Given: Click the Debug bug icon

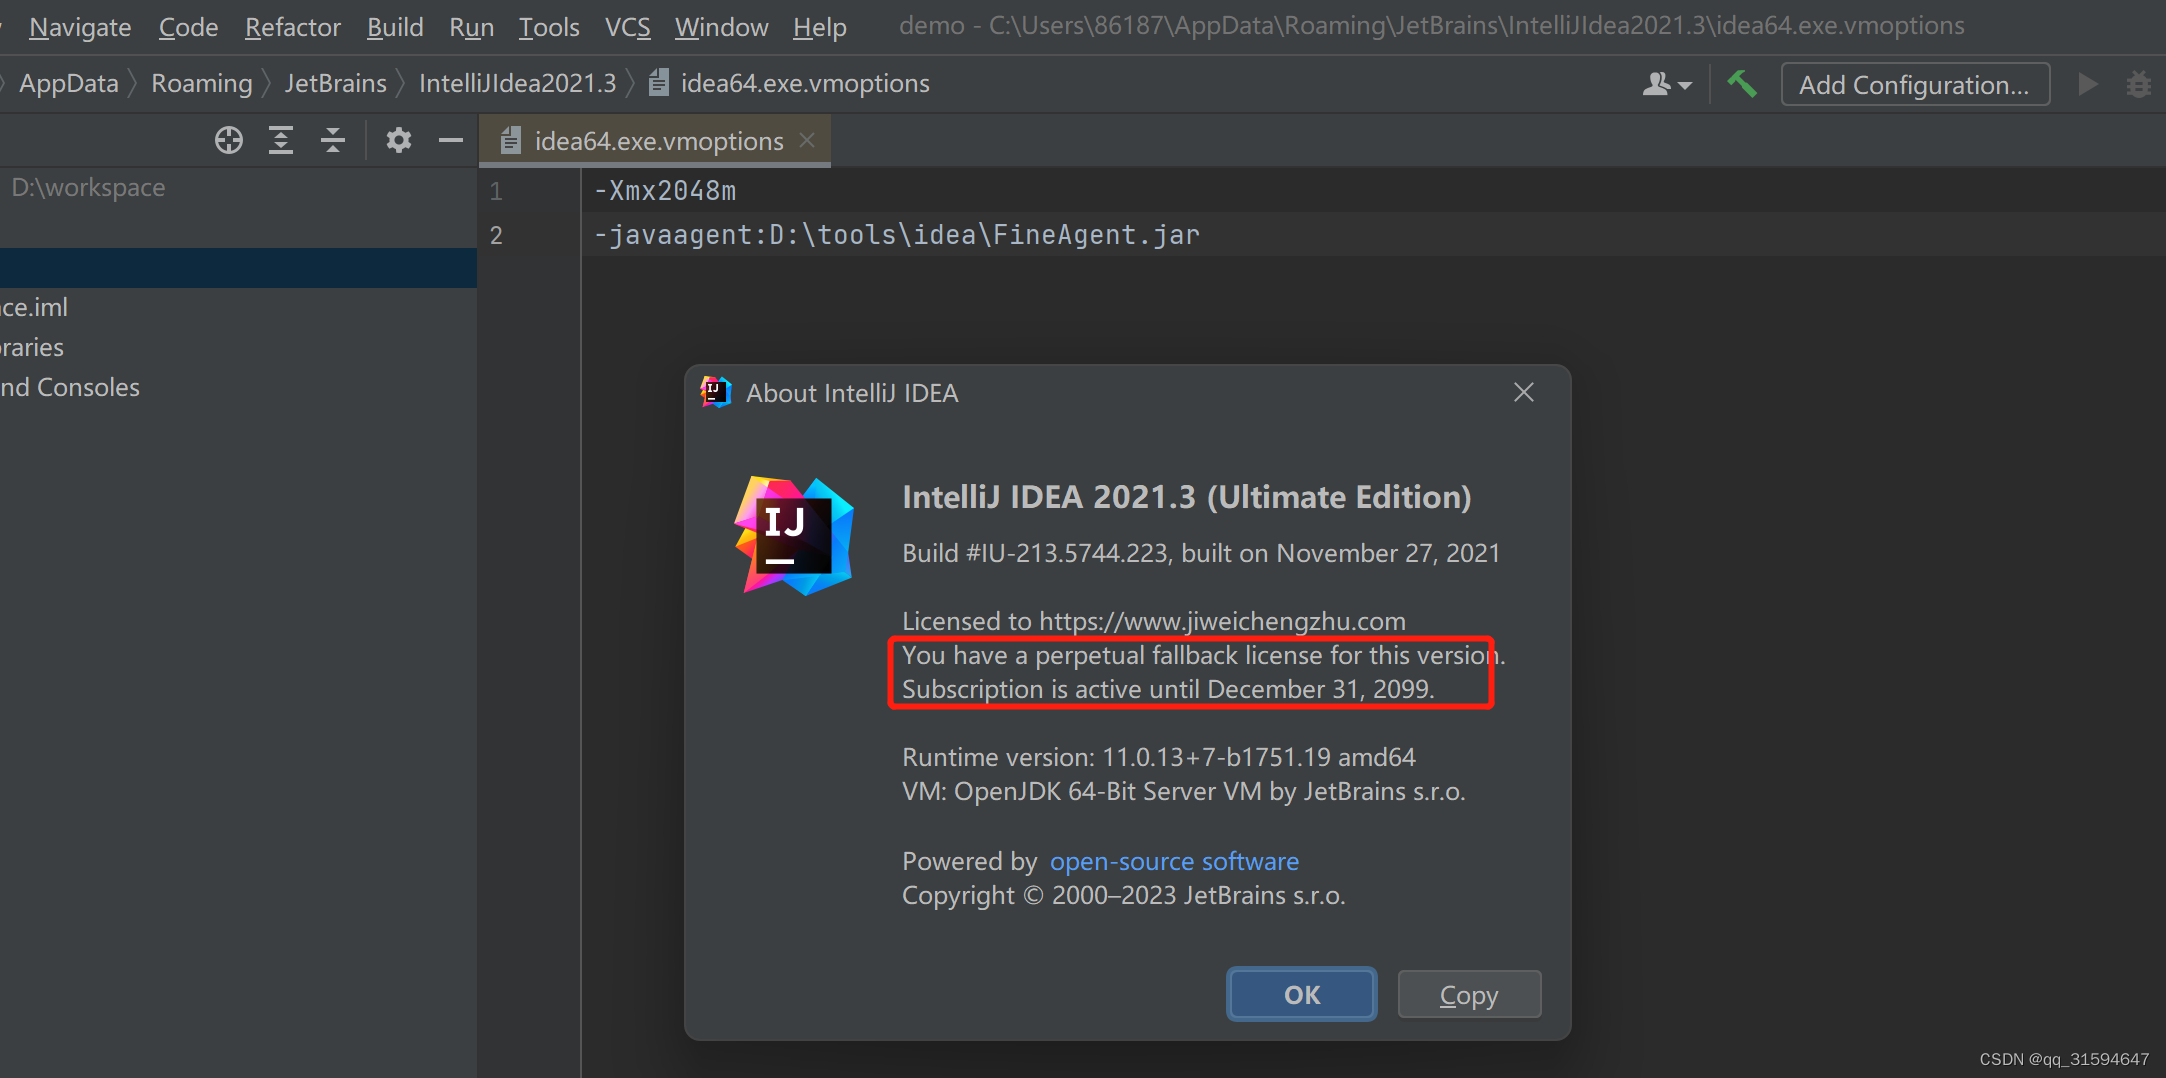Looking at the screenshot, I should (2139, 84).
